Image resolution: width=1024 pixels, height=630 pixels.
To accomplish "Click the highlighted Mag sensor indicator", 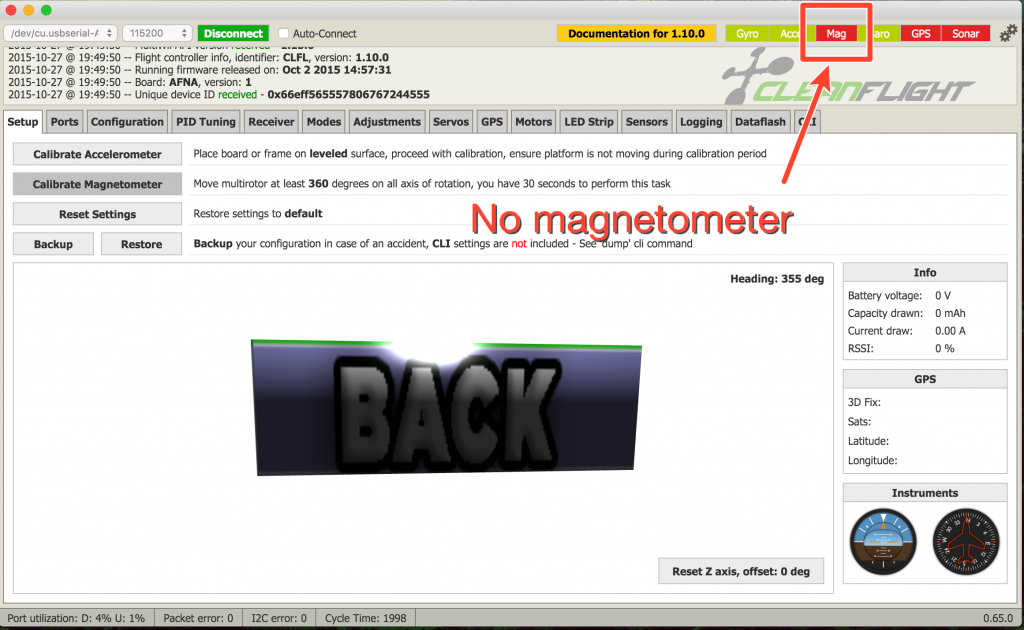I will click(x=836, y=33).
